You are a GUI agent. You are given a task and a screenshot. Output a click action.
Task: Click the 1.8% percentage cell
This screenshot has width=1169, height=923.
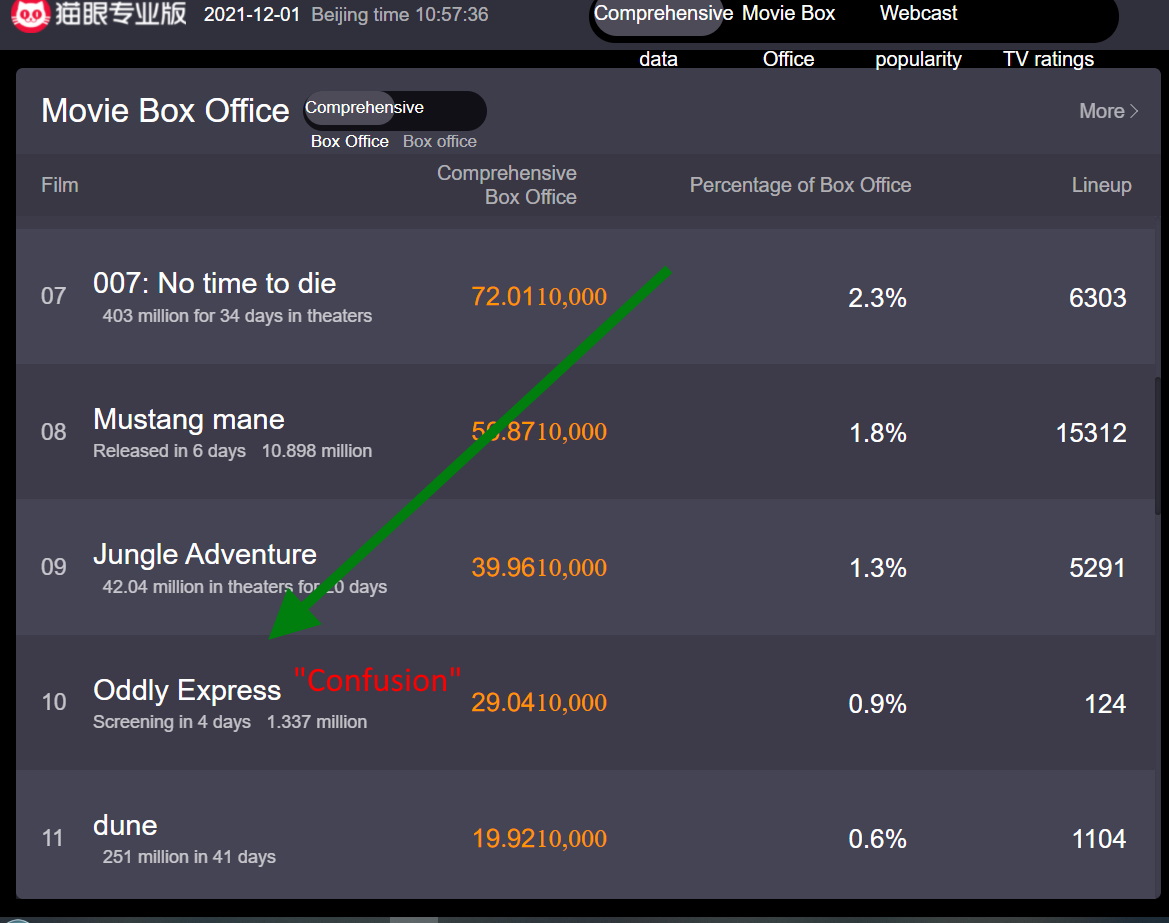pos(877,433)
